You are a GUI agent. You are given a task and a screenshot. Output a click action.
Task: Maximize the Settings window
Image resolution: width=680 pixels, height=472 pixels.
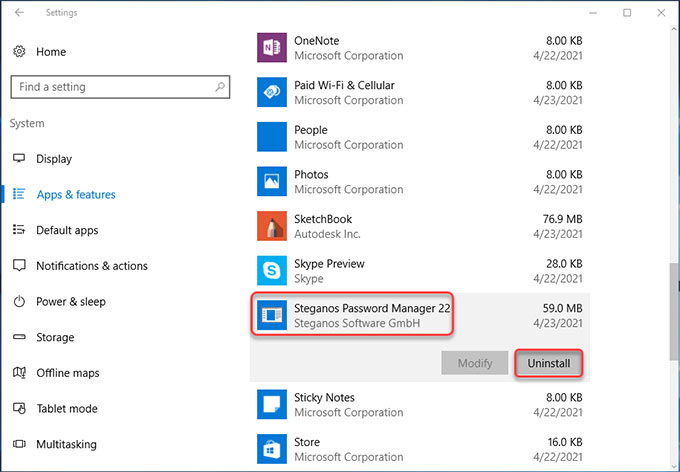click(627, 13)
